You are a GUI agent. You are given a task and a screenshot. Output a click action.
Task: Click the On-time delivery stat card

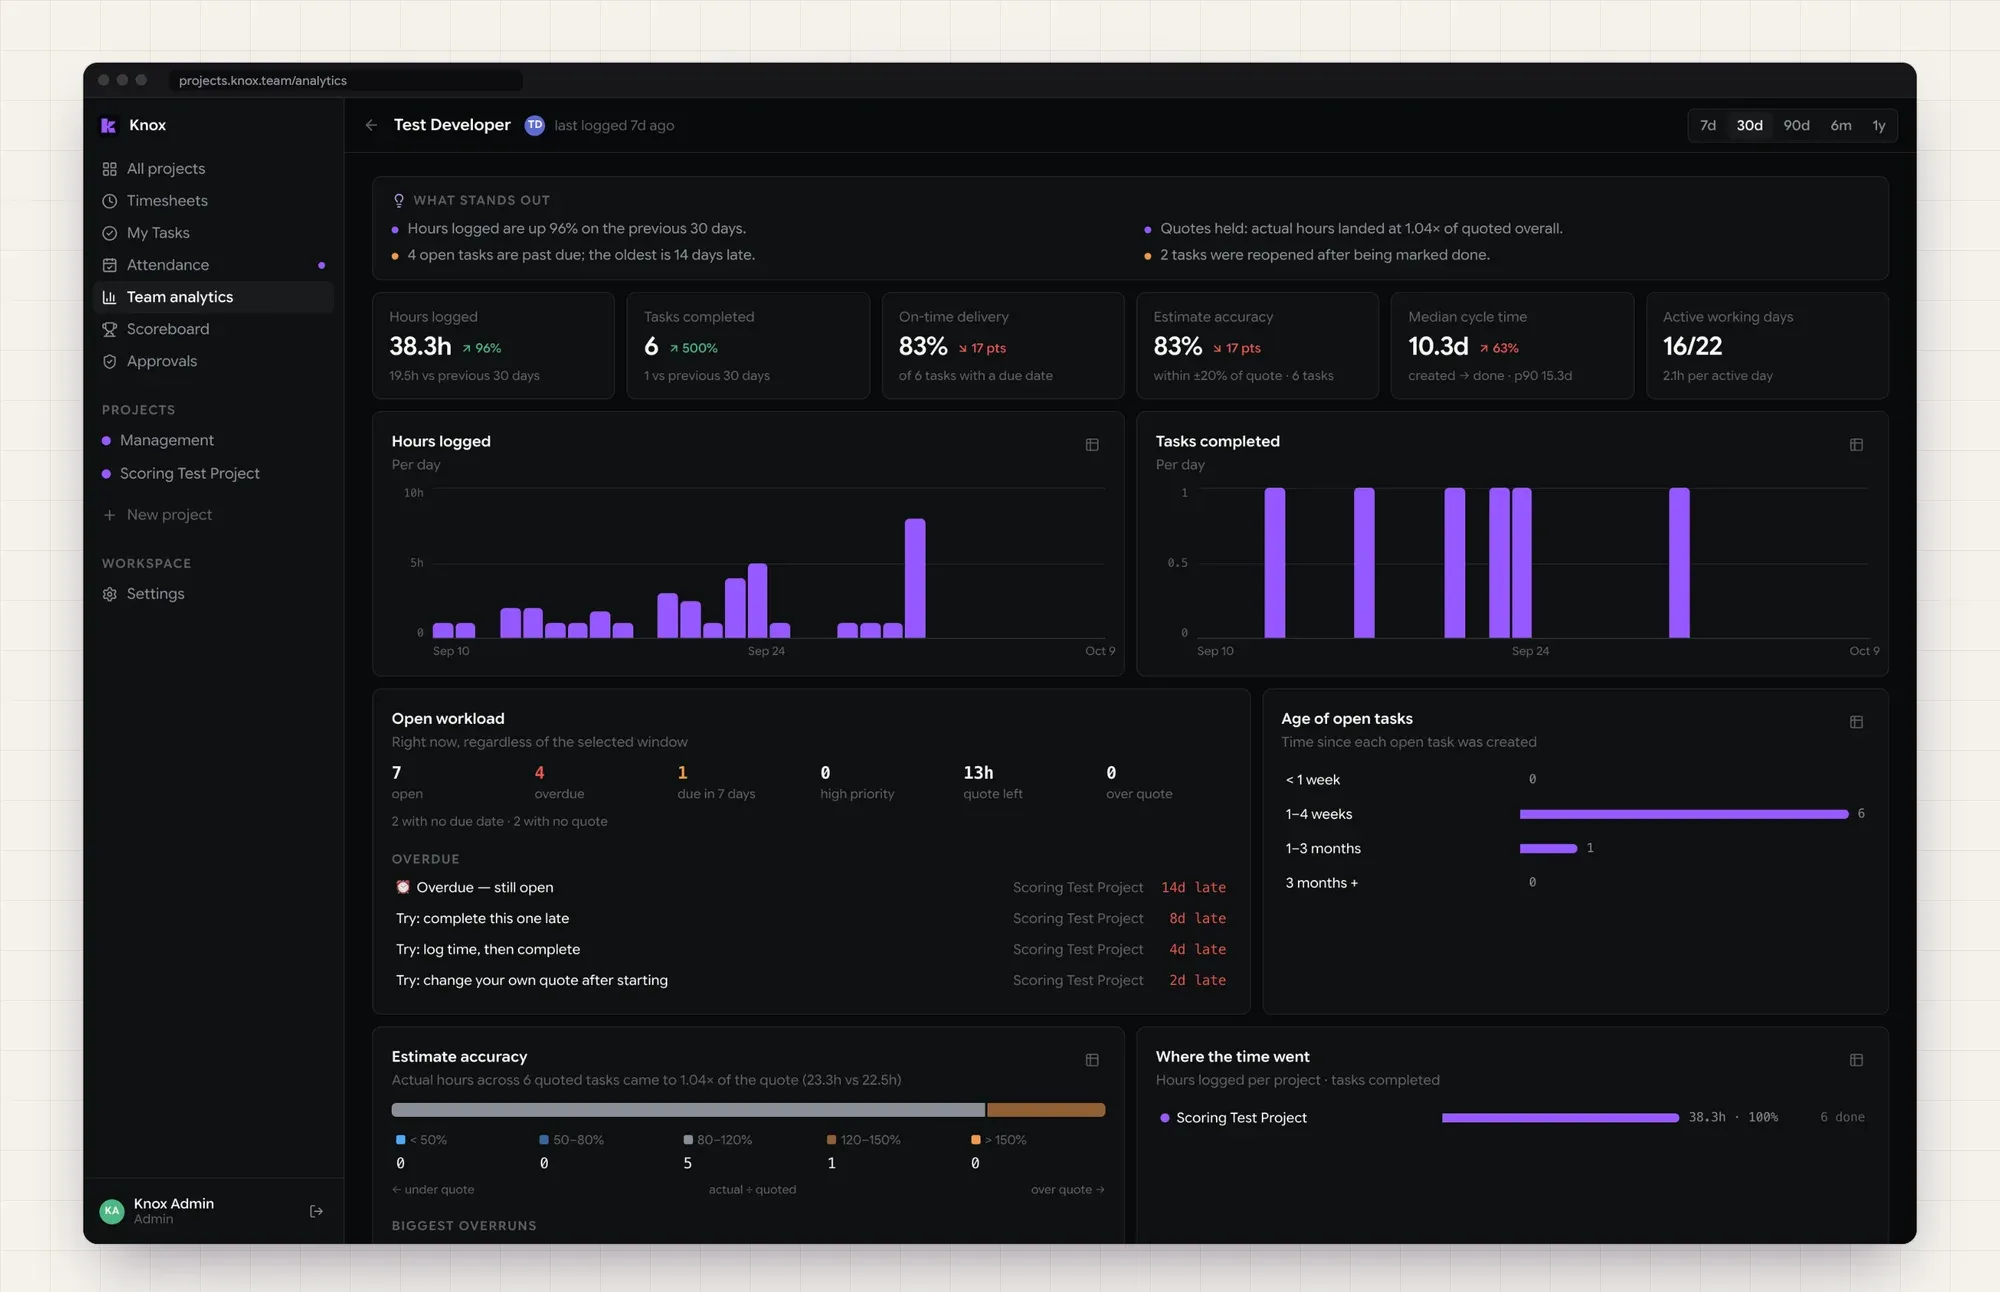(1003, 345)
